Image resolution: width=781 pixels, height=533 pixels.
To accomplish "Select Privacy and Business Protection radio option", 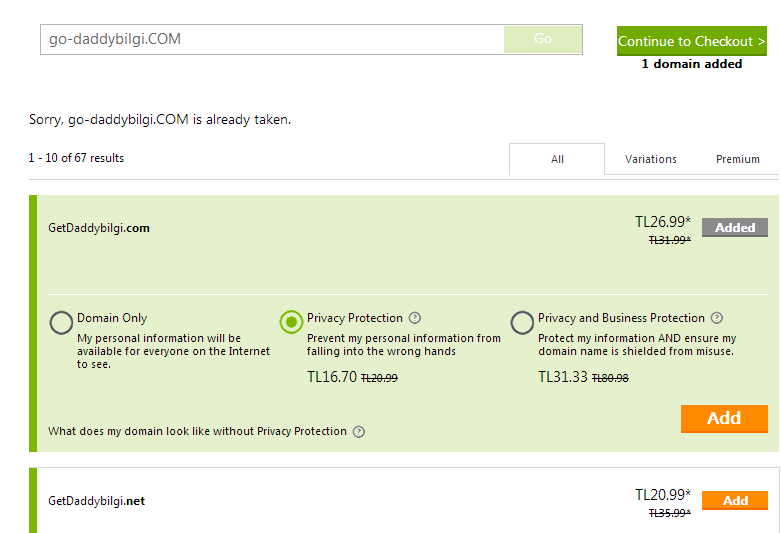I will coord(522,322).
